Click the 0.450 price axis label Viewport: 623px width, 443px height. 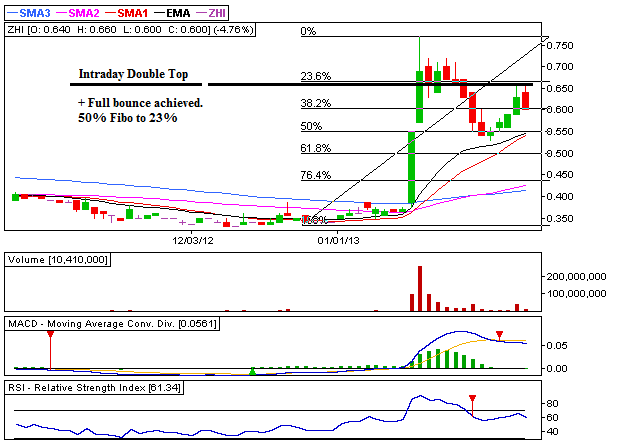560,175
